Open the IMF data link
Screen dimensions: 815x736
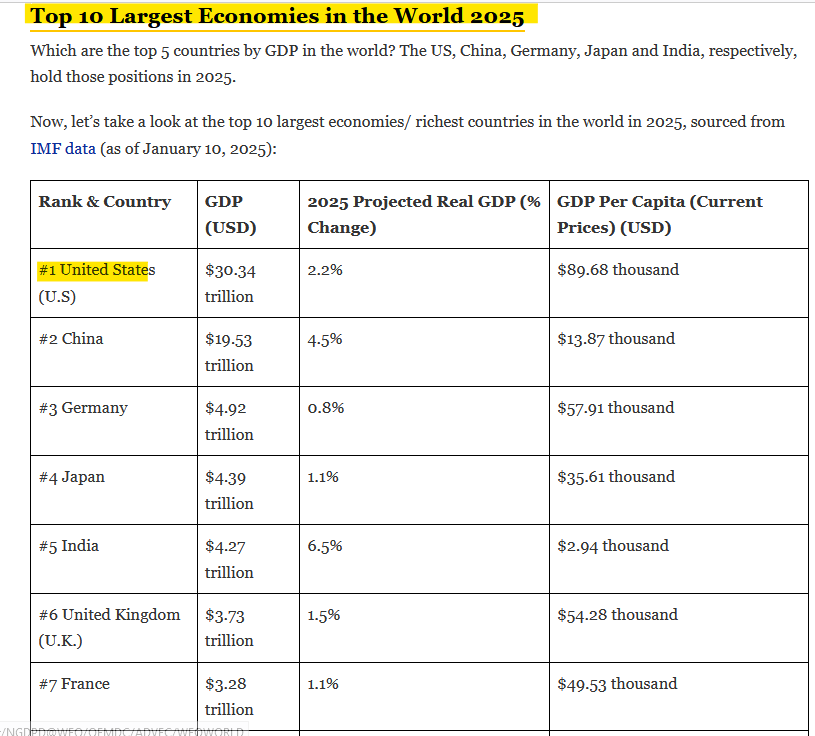(63, 149)
